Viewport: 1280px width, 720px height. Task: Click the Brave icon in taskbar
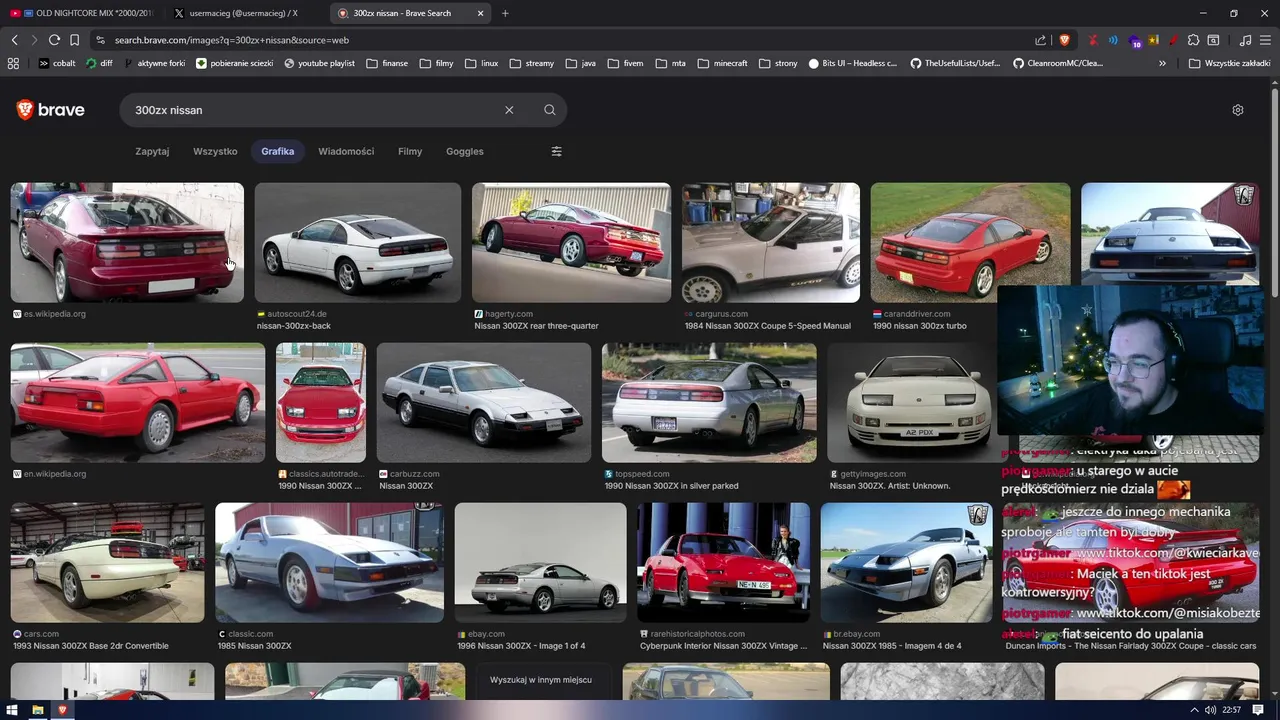point(62,710)
